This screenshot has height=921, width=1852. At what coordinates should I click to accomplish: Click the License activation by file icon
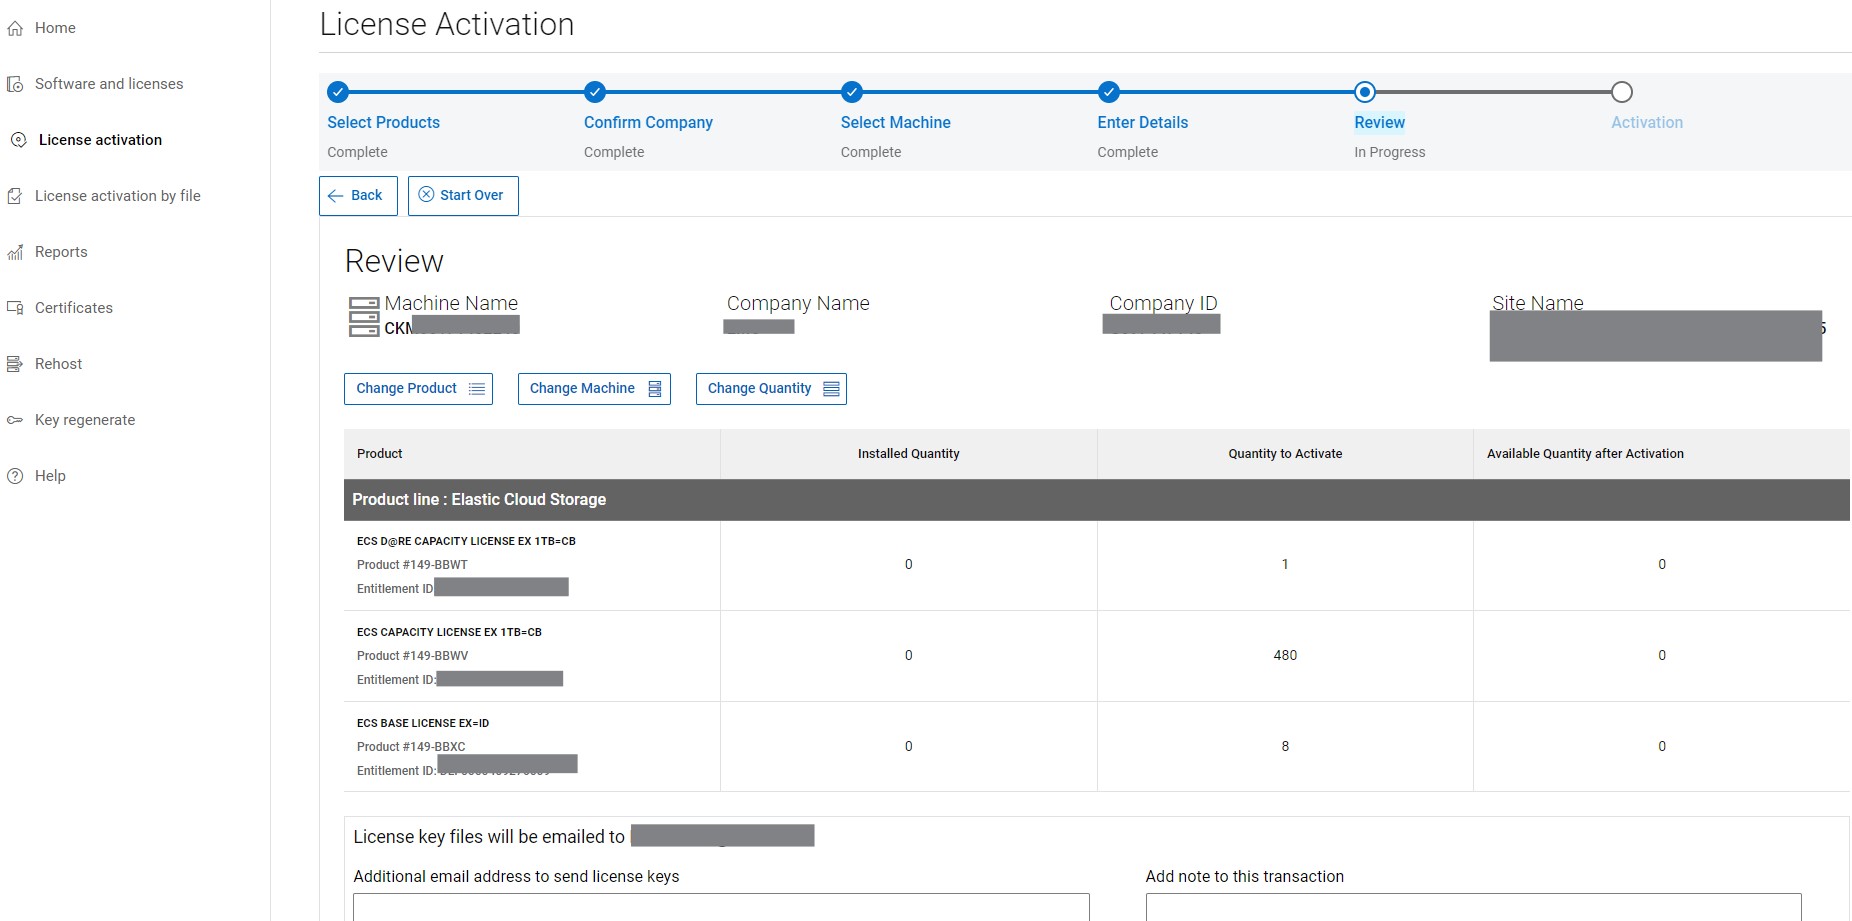(15, 196)
